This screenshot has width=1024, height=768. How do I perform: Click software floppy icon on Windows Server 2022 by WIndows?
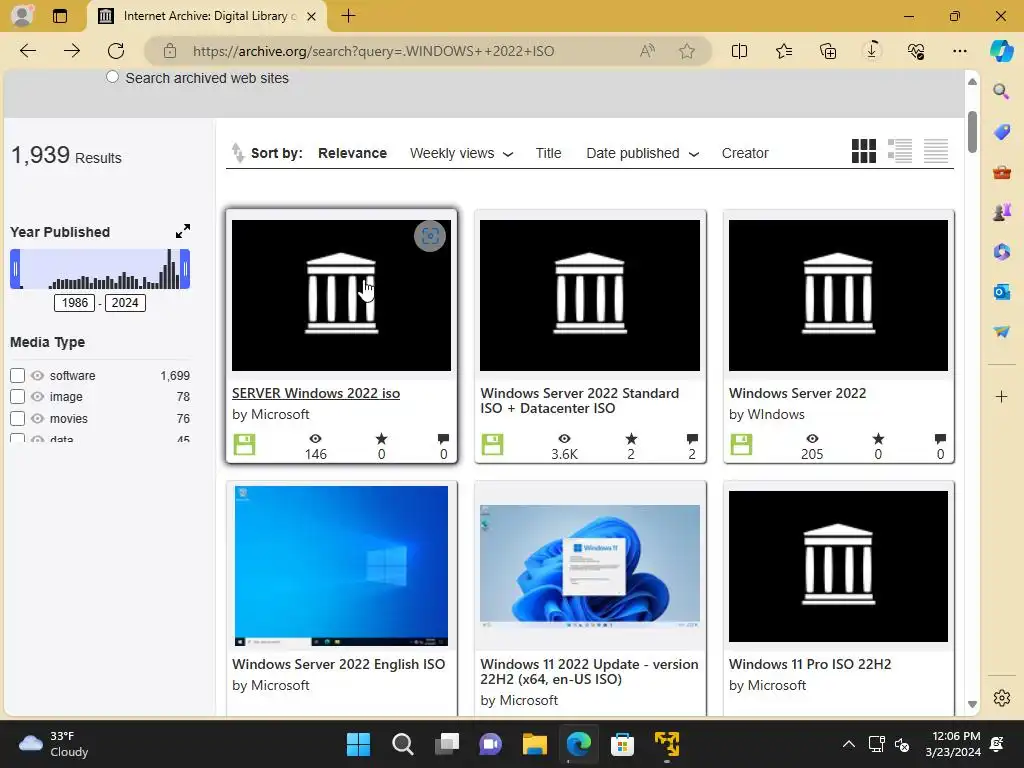pyautogui.click(x=741, y=445)
